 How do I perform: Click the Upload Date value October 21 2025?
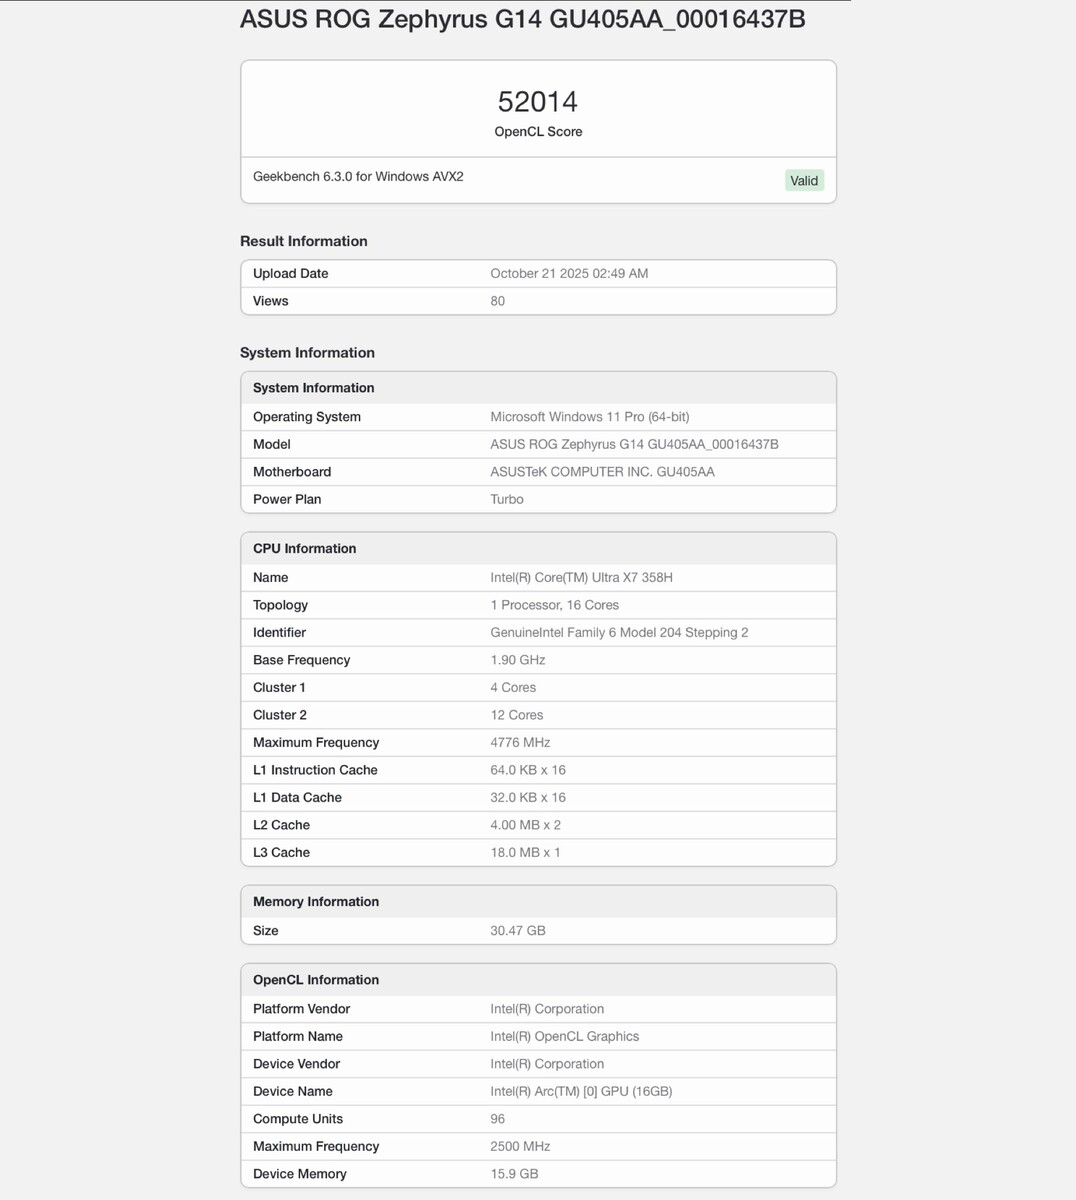pyautogui.click(x=569, y=274)
